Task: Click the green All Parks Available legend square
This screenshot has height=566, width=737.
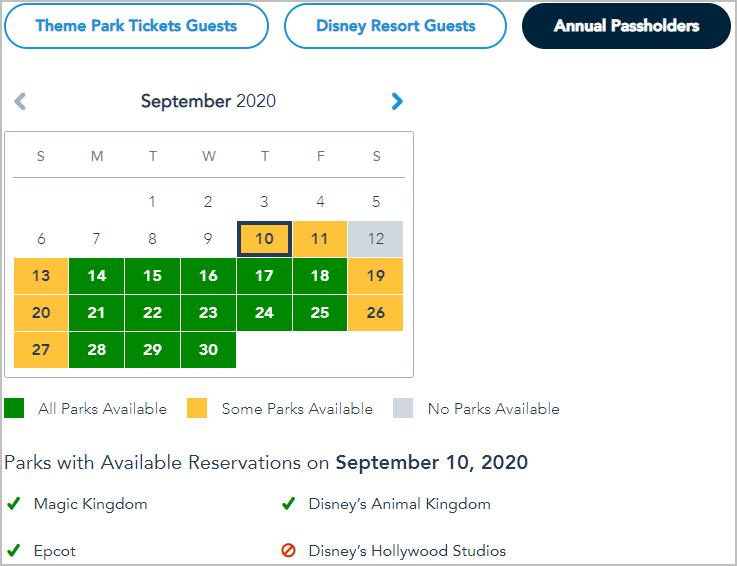Action: click(x=14, y=408)
